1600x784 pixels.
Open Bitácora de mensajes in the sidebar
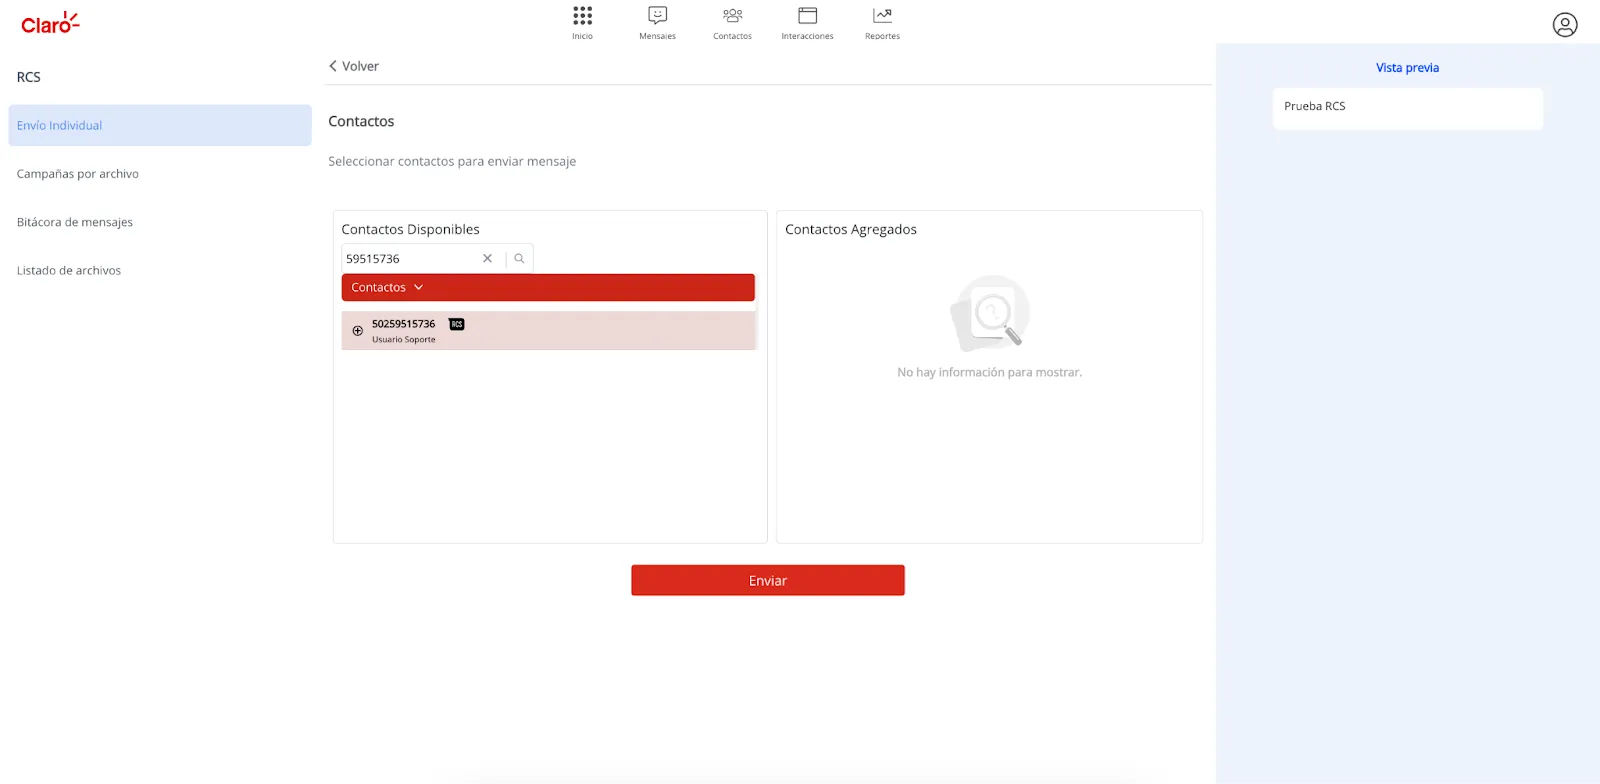(75, 222)
